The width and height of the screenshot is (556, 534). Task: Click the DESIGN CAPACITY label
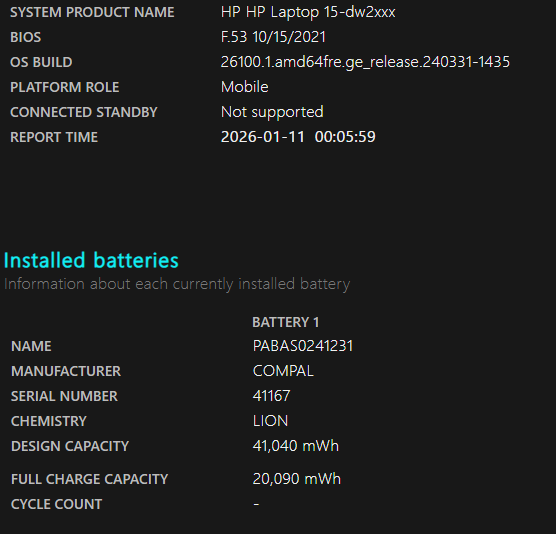tap(70, 446)
